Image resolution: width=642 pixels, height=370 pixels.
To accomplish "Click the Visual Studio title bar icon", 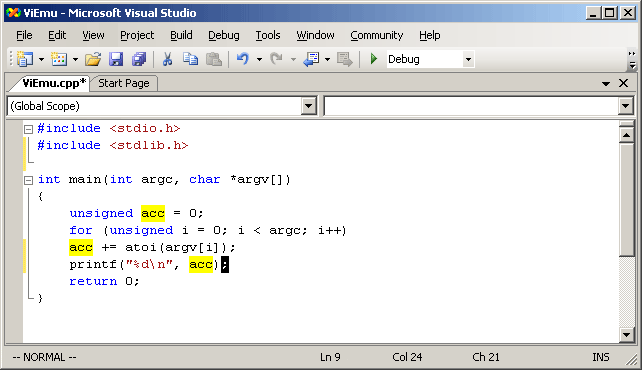I will click(x=13, y=13).
